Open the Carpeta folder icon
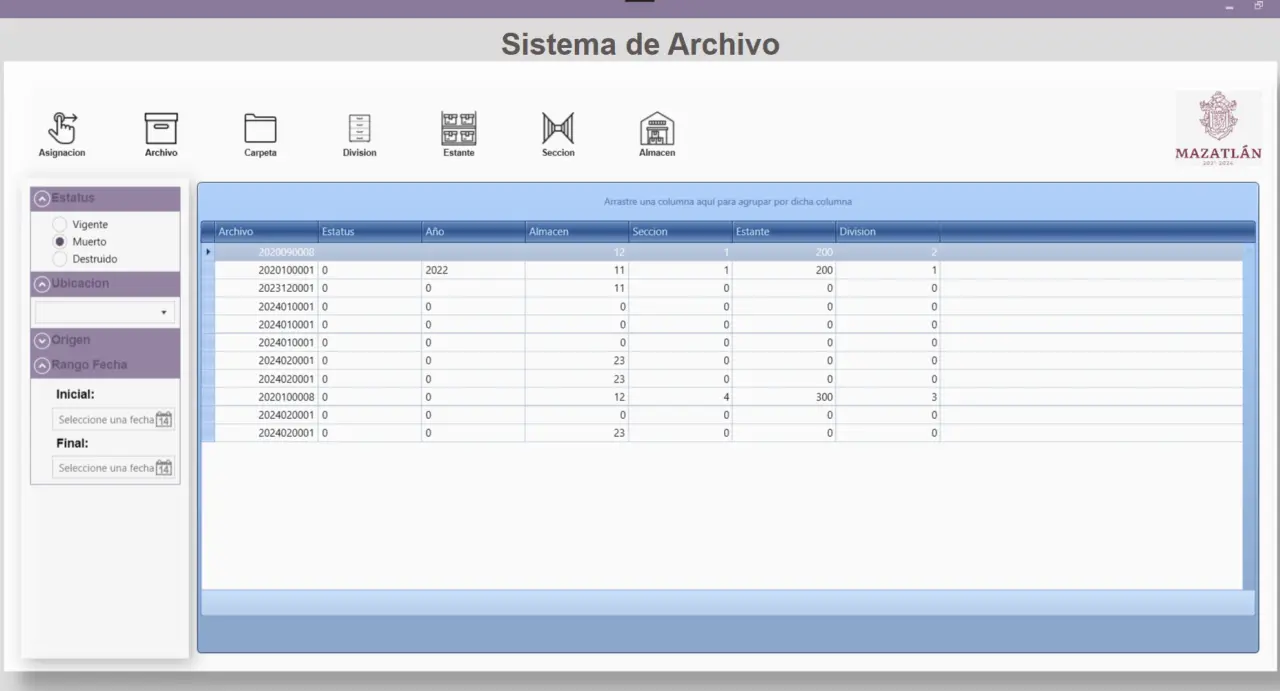Screen dimensions: 1280x691 pyautogui.click(x=260, y=129)
